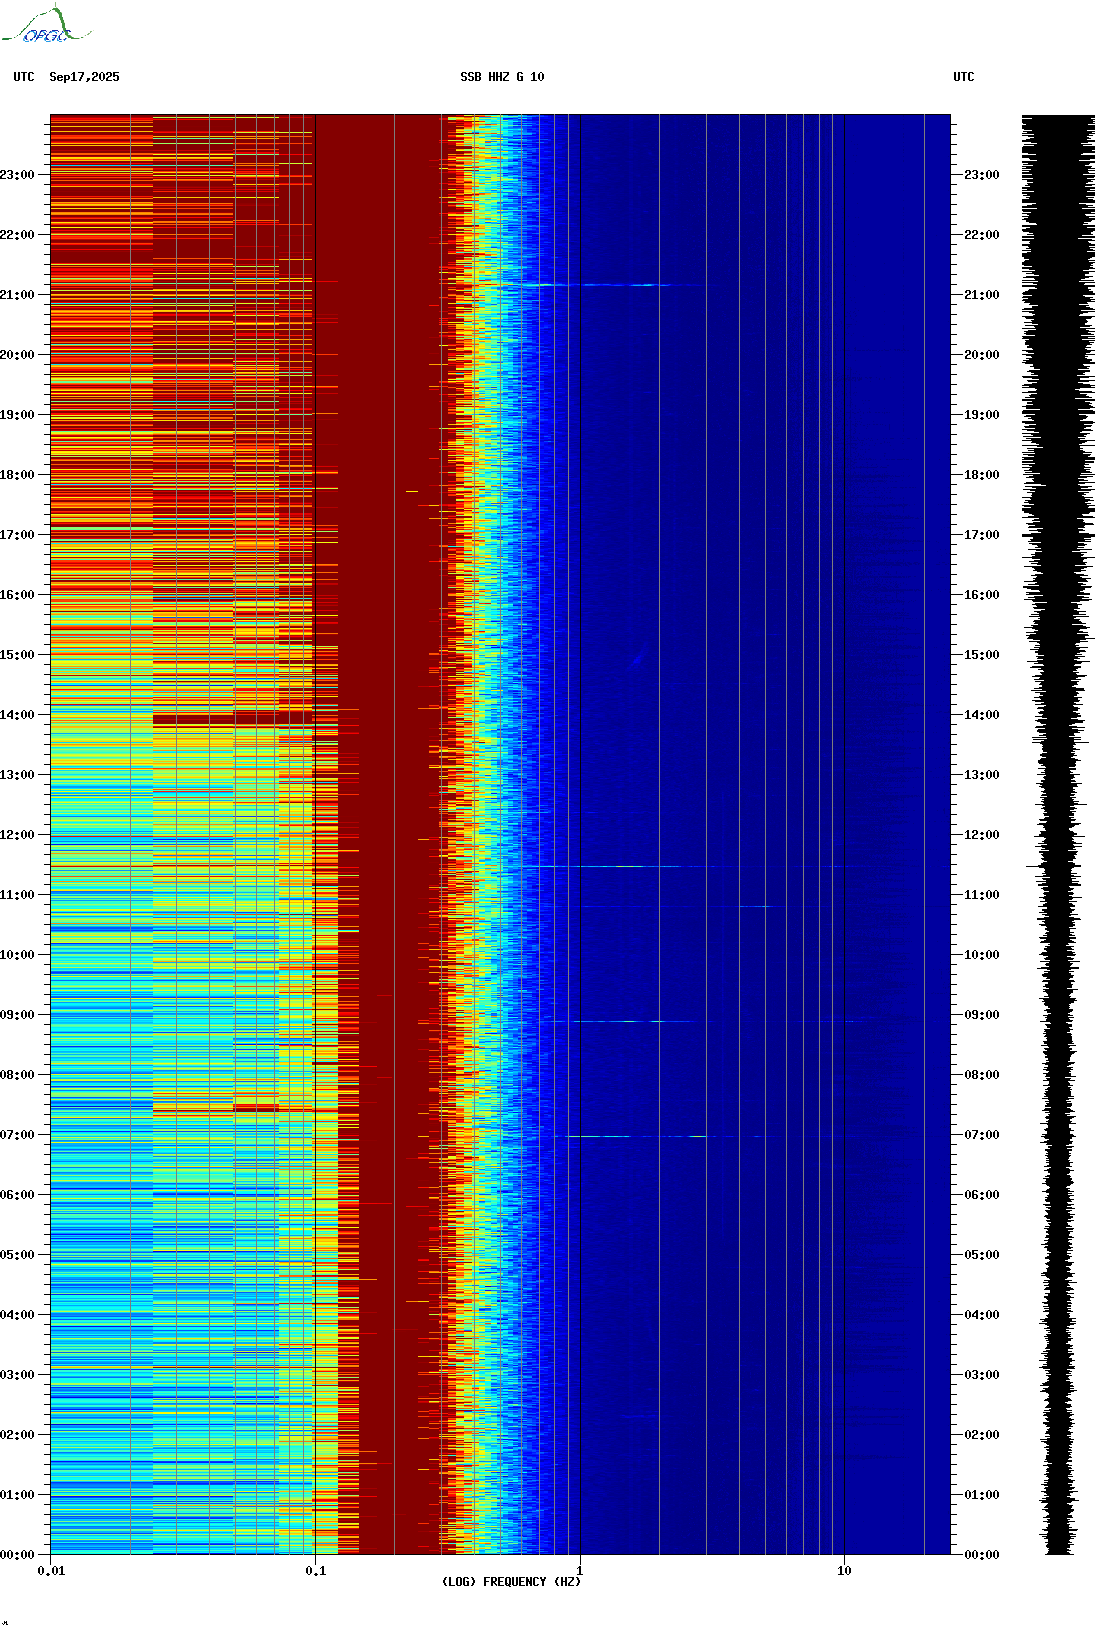Click the 0.01 frequency axis label

tap(51, 1571)
